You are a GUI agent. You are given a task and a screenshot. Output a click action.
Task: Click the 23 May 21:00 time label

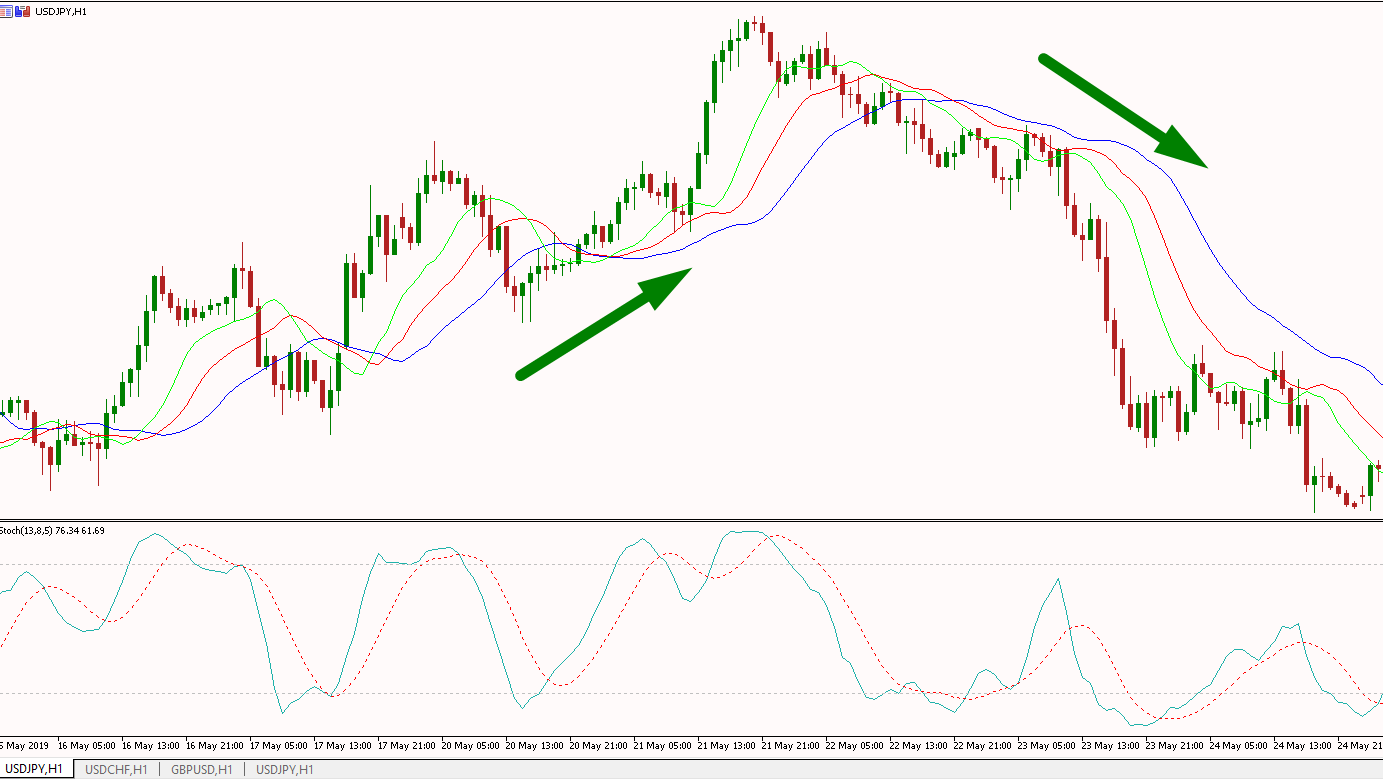[x=1175, y=746]
